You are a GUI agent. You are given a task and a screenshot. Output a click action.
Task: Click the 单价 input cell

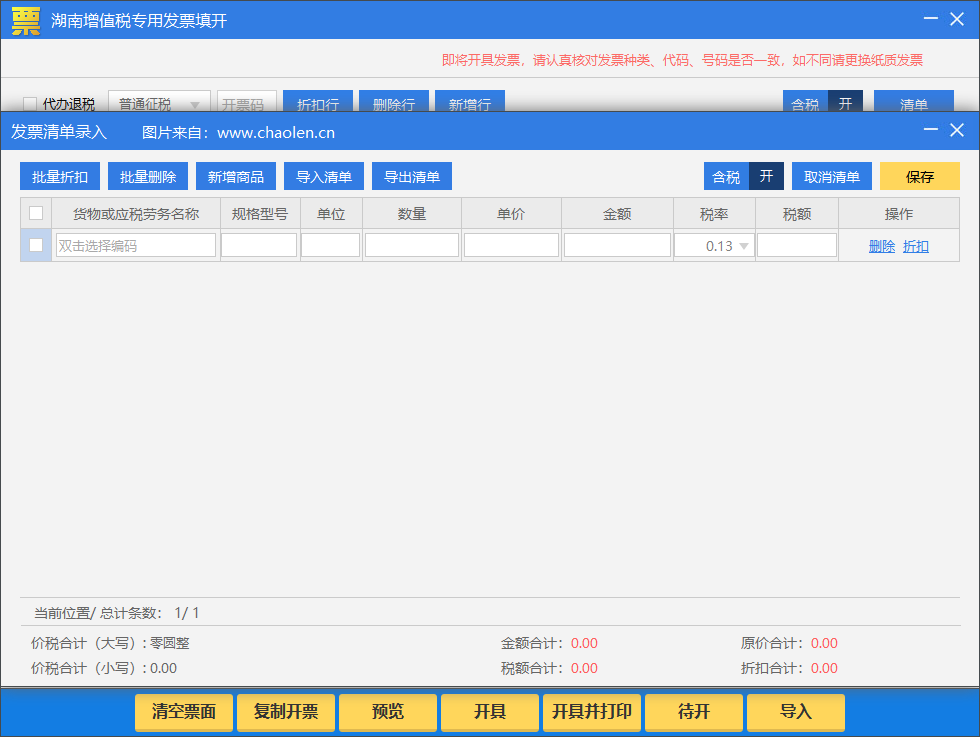point(511,245)
